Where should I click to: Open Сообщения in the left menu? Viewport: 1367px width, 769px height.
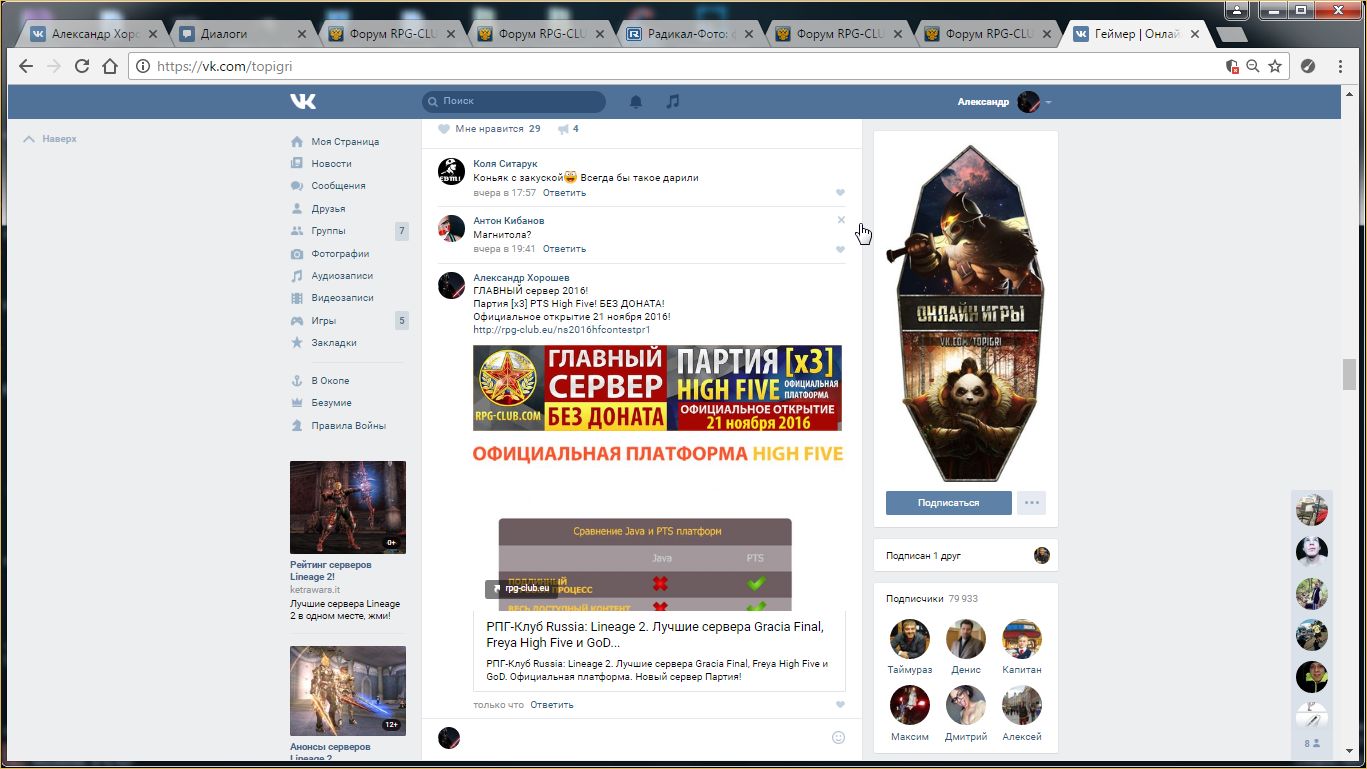(x=338, y=186)
